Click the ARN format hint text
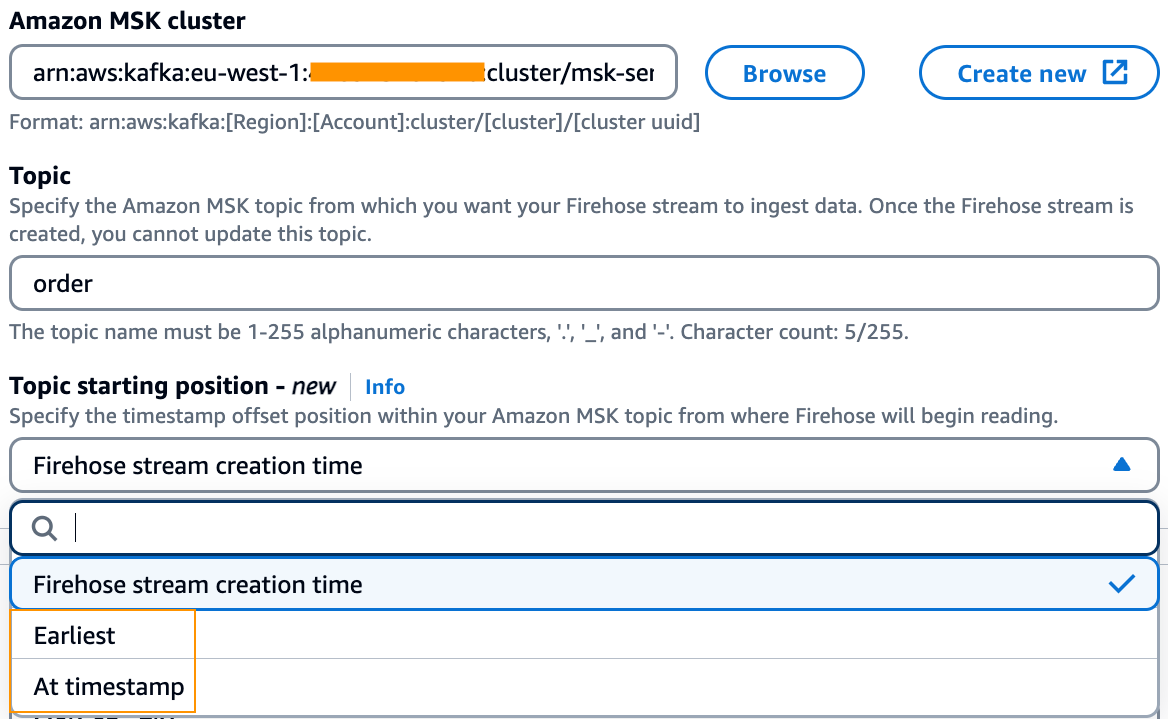 (x=355, y=121)
